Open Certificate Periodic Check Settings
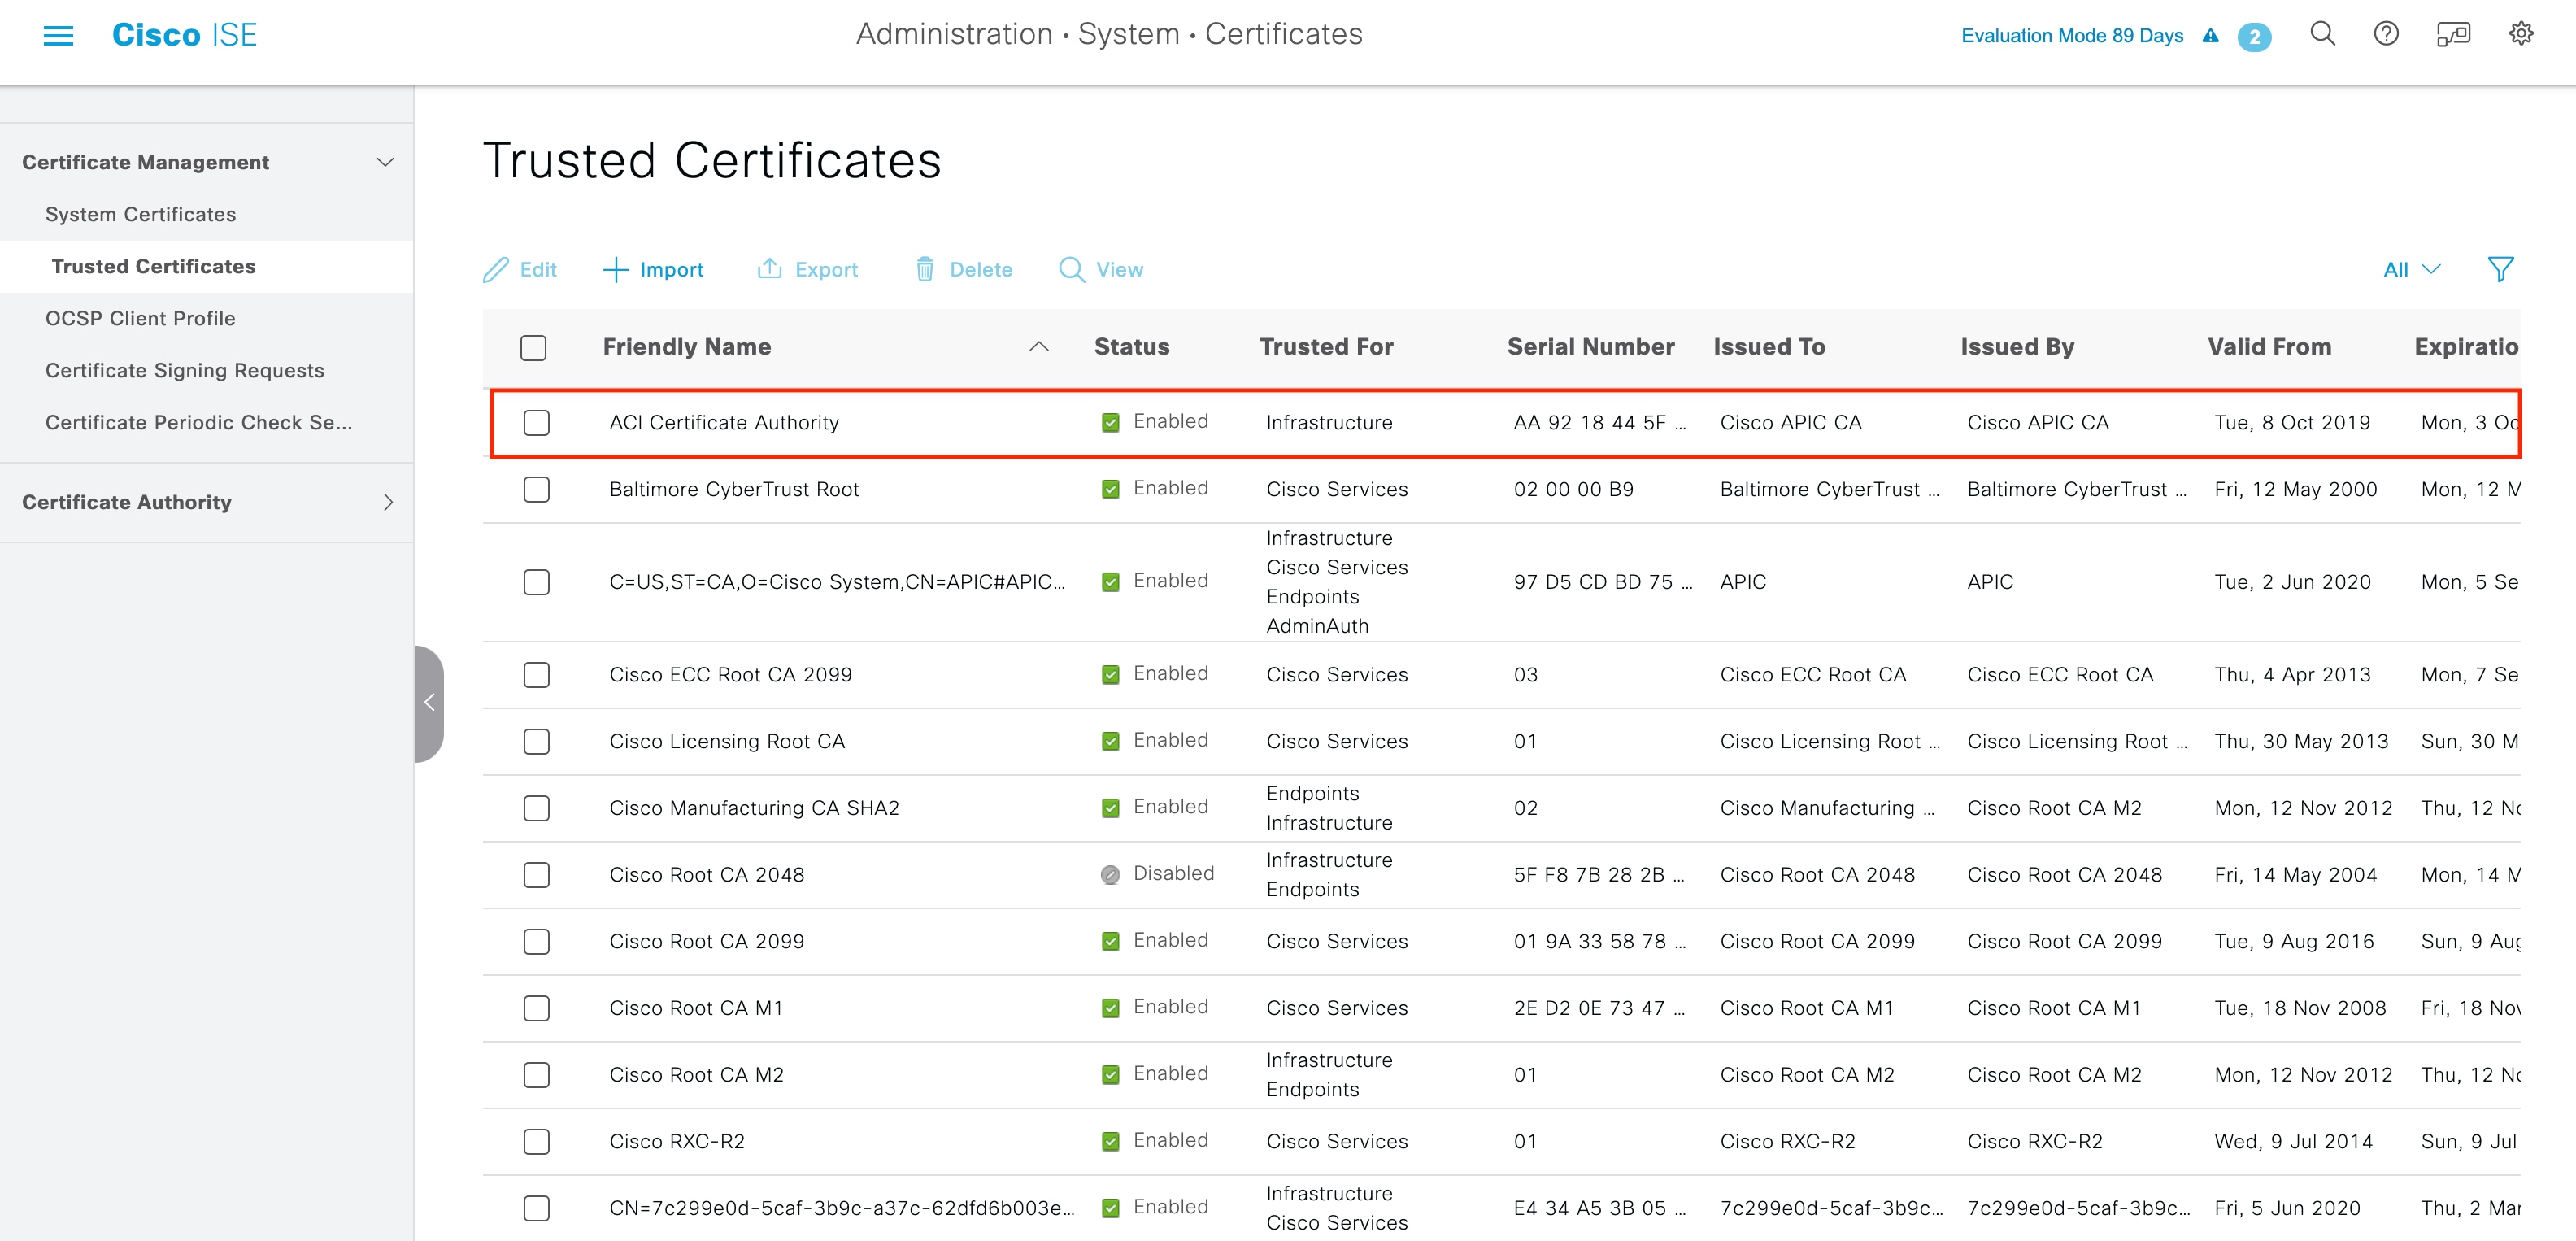Screen dimensions: 2576x1241 coord(199,422)
